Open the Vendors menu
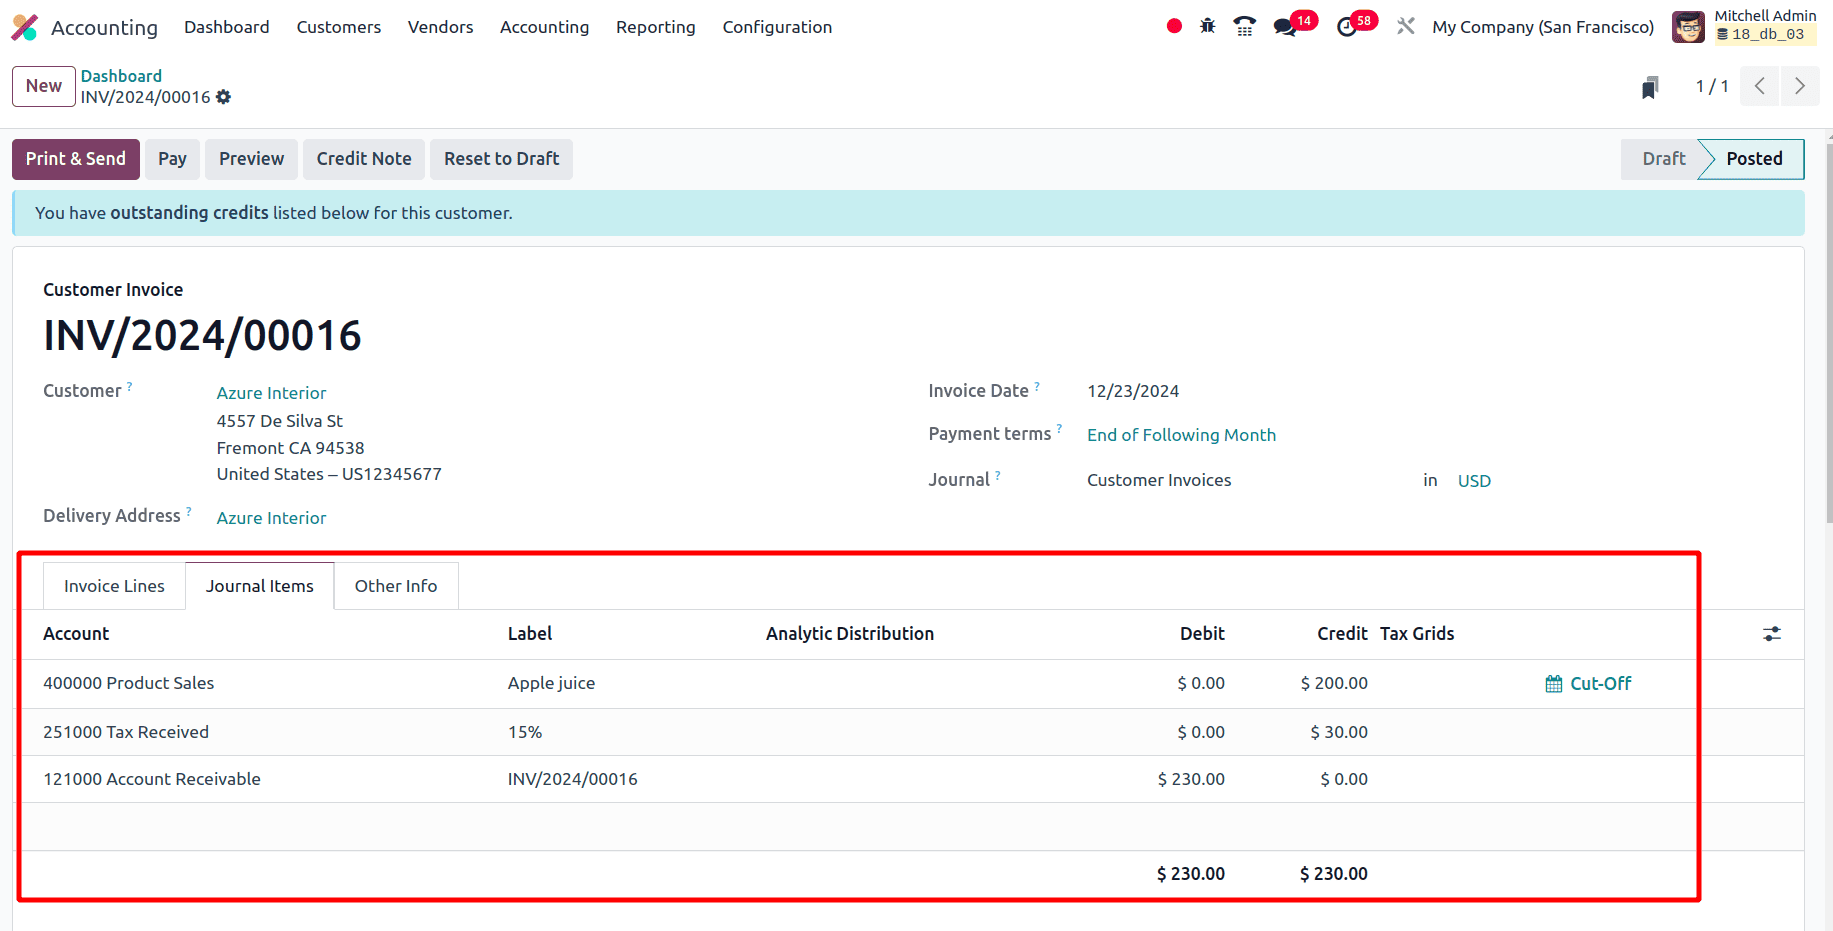This screenshot has height=931, width=1833. point(441,27)
